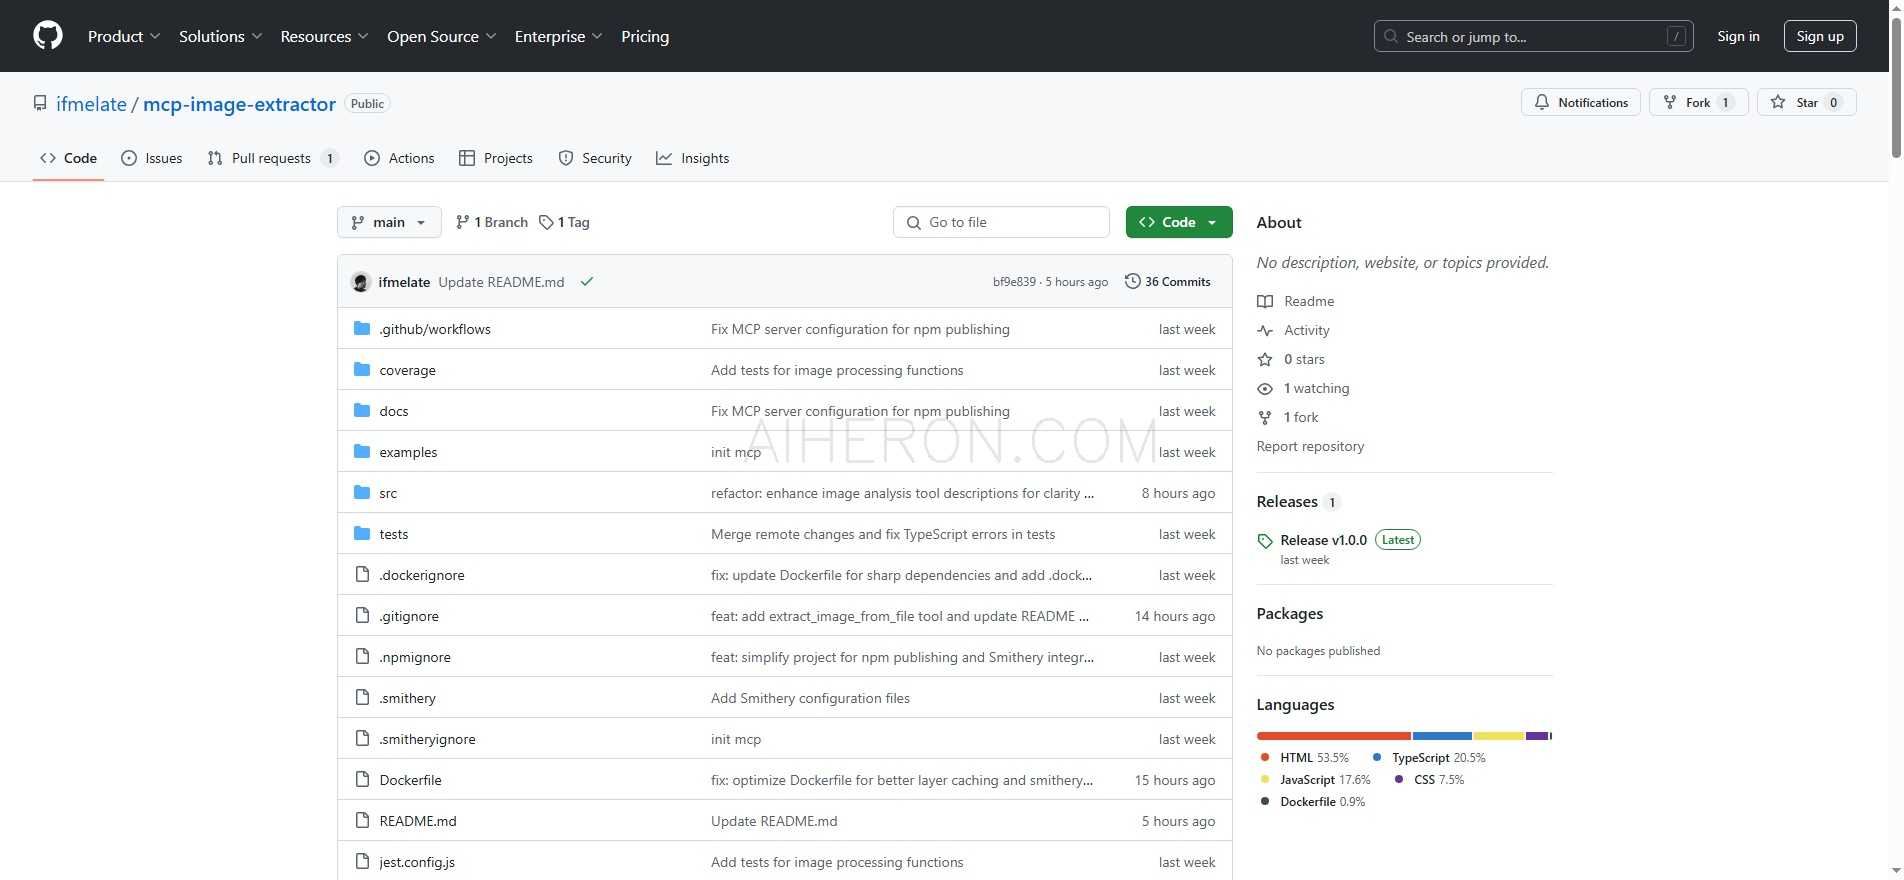Click the green check status icon beside Update README.md
1904x880 pixels.
coord(587,282)
